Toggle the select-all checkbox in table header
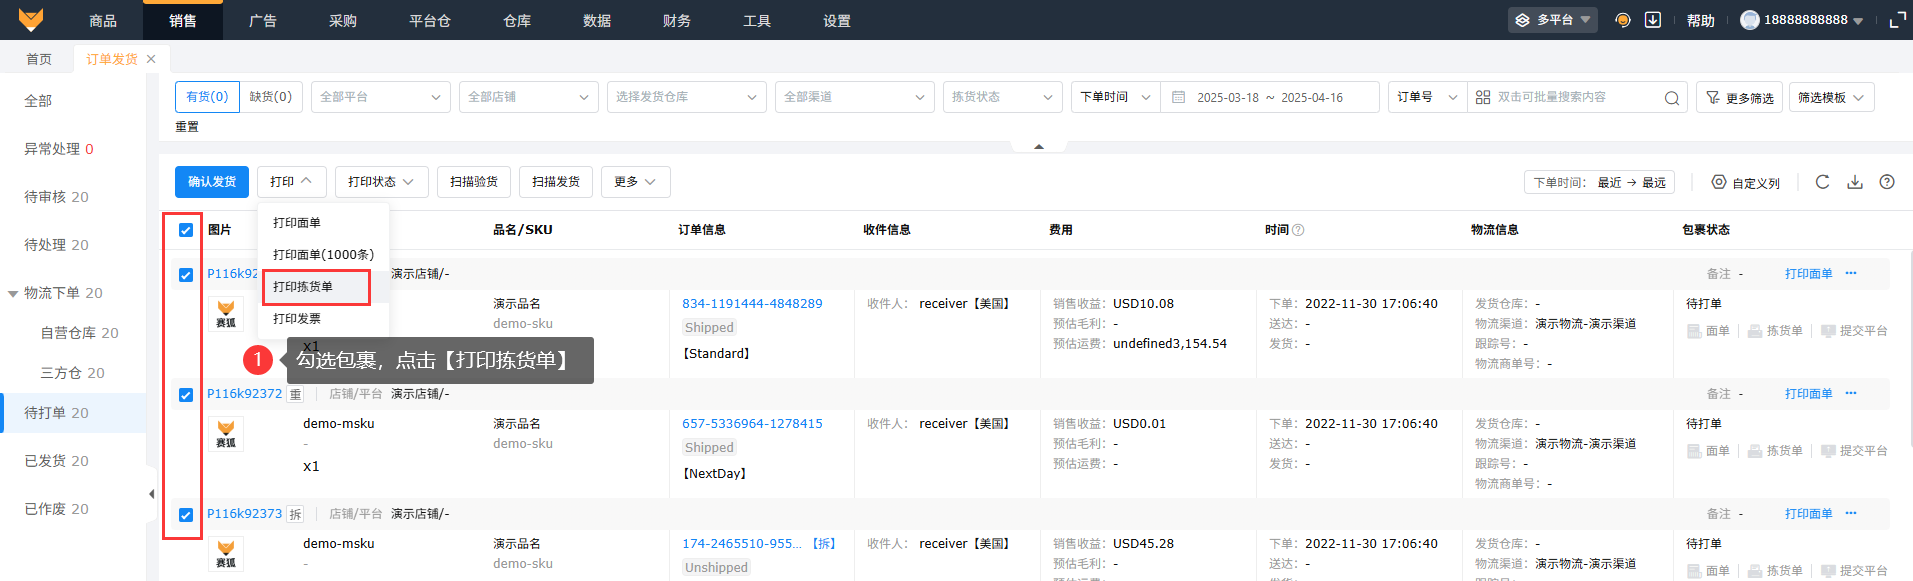Viewport: 1913px width, 581px height. click(x=186, y=230)
